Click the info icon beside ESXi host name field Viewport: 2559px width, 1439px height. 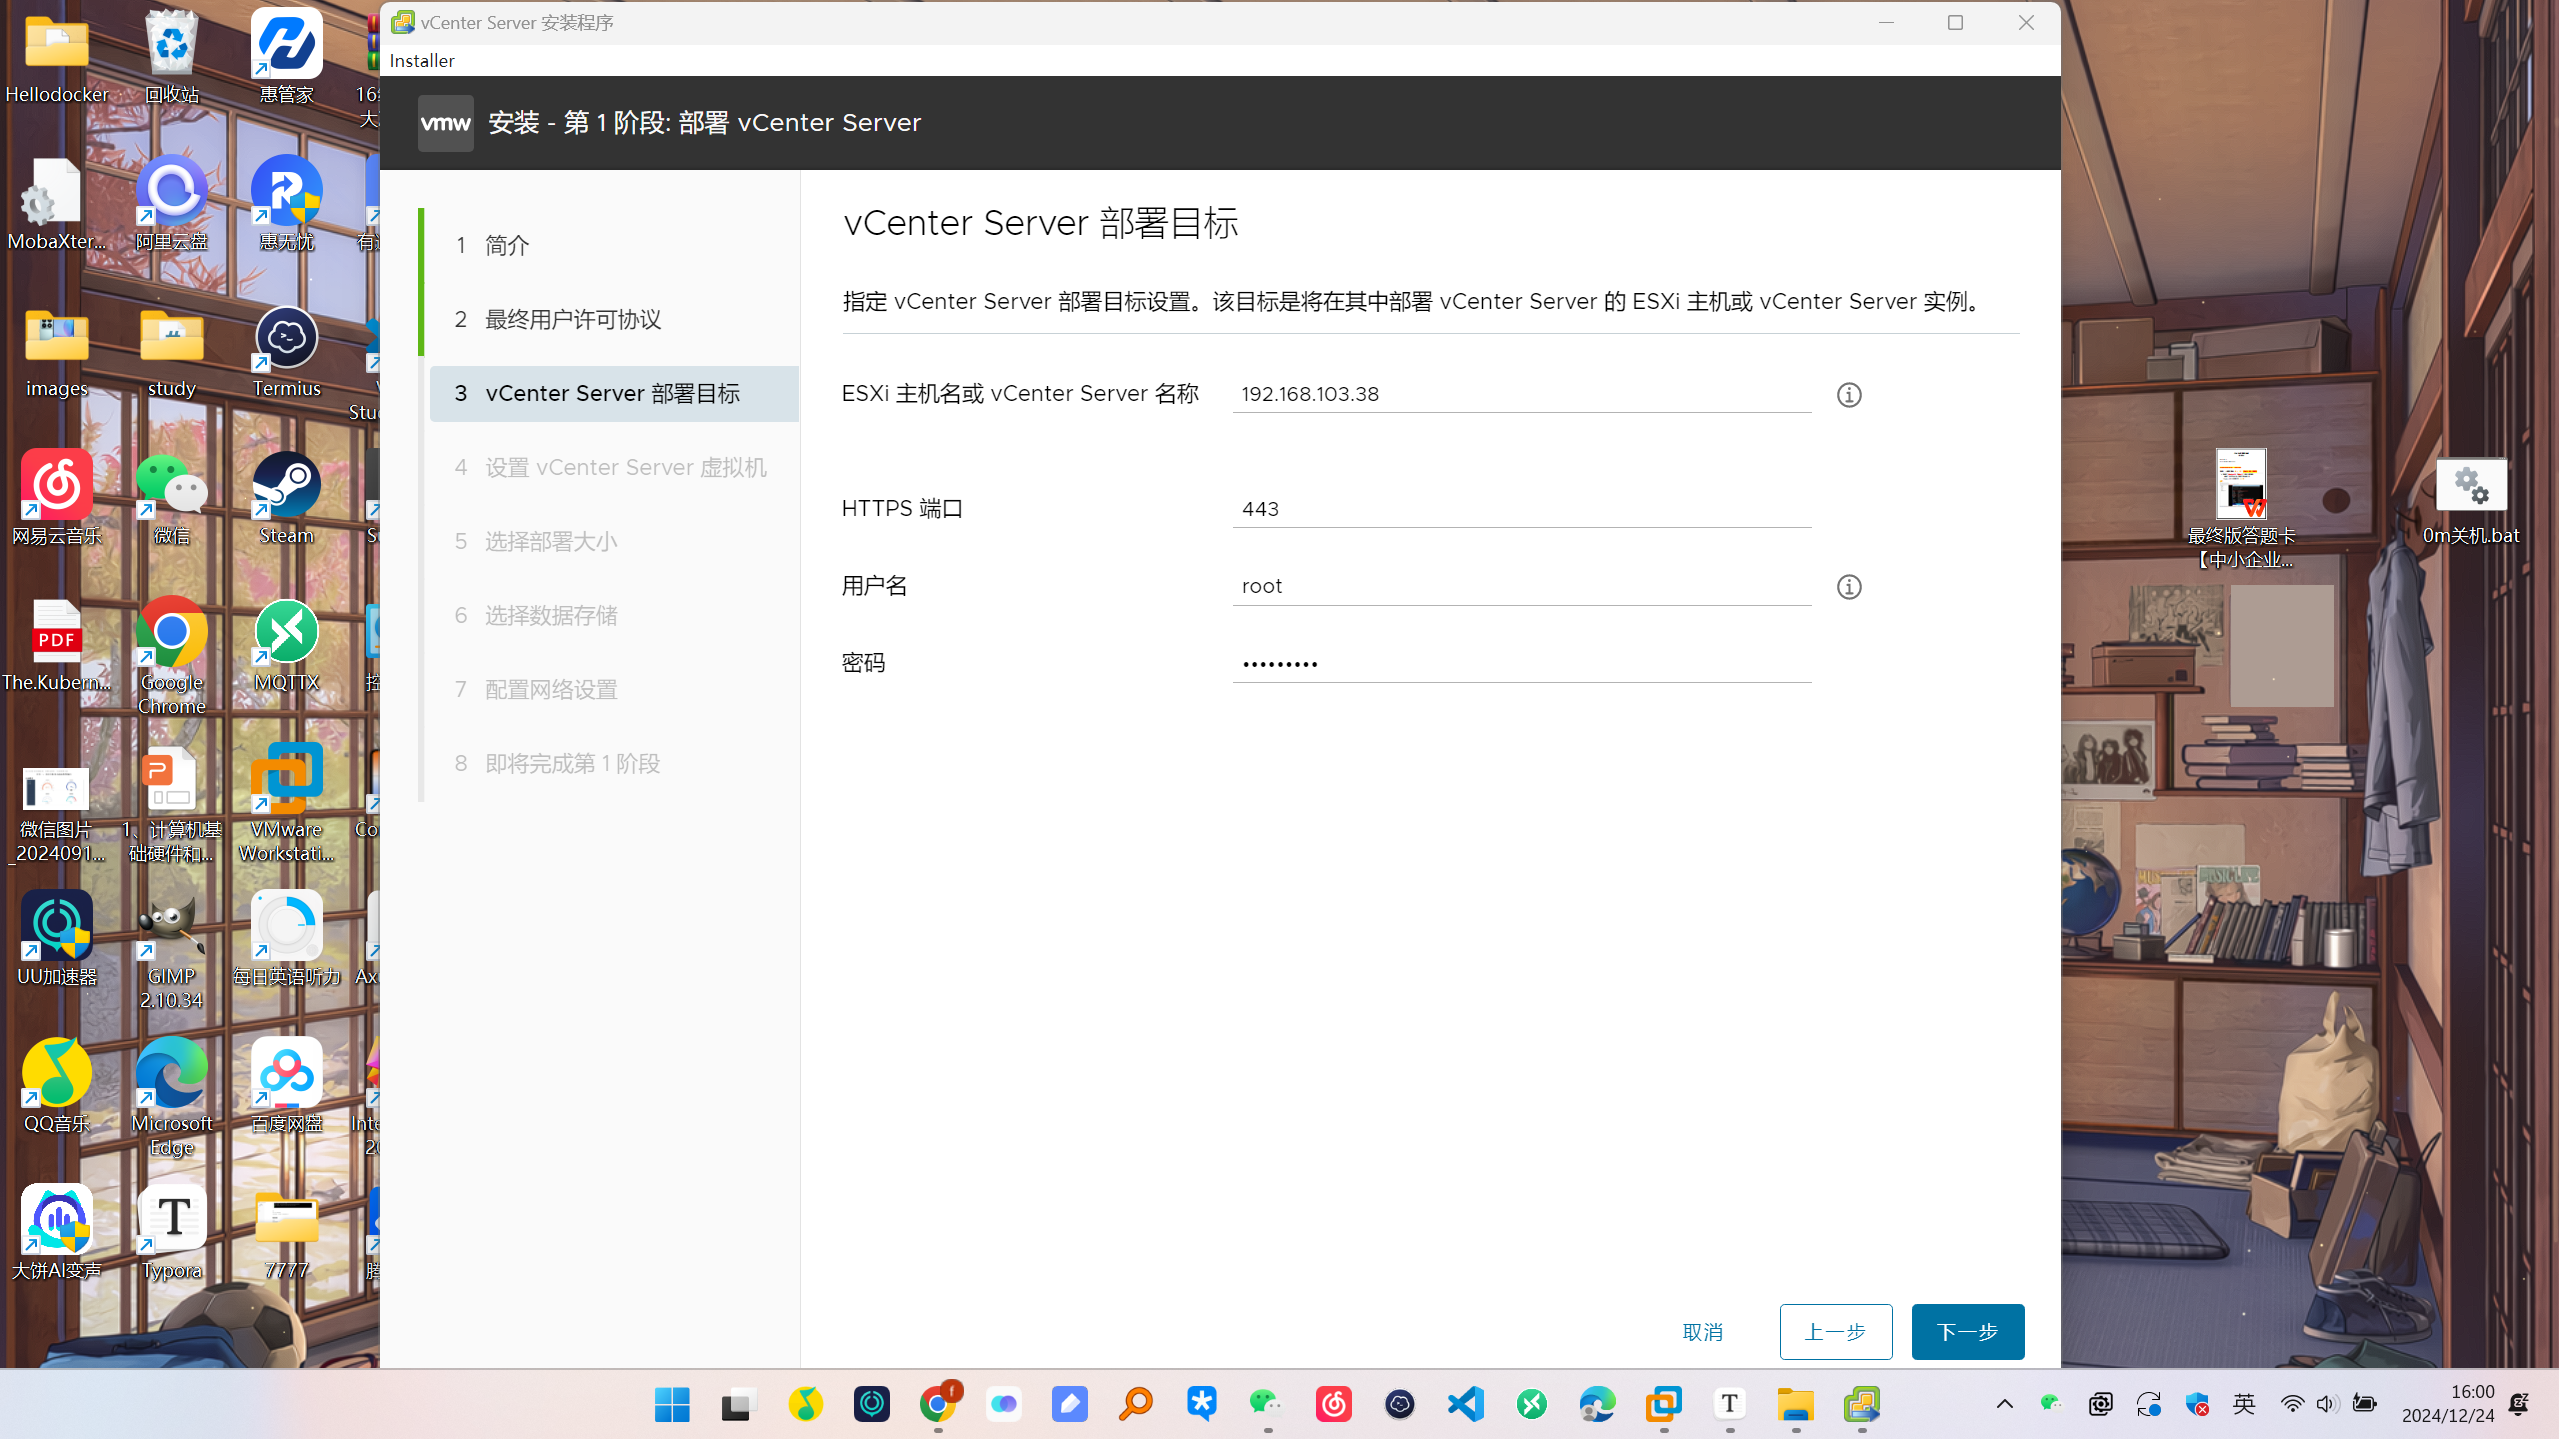[1849, 395]
